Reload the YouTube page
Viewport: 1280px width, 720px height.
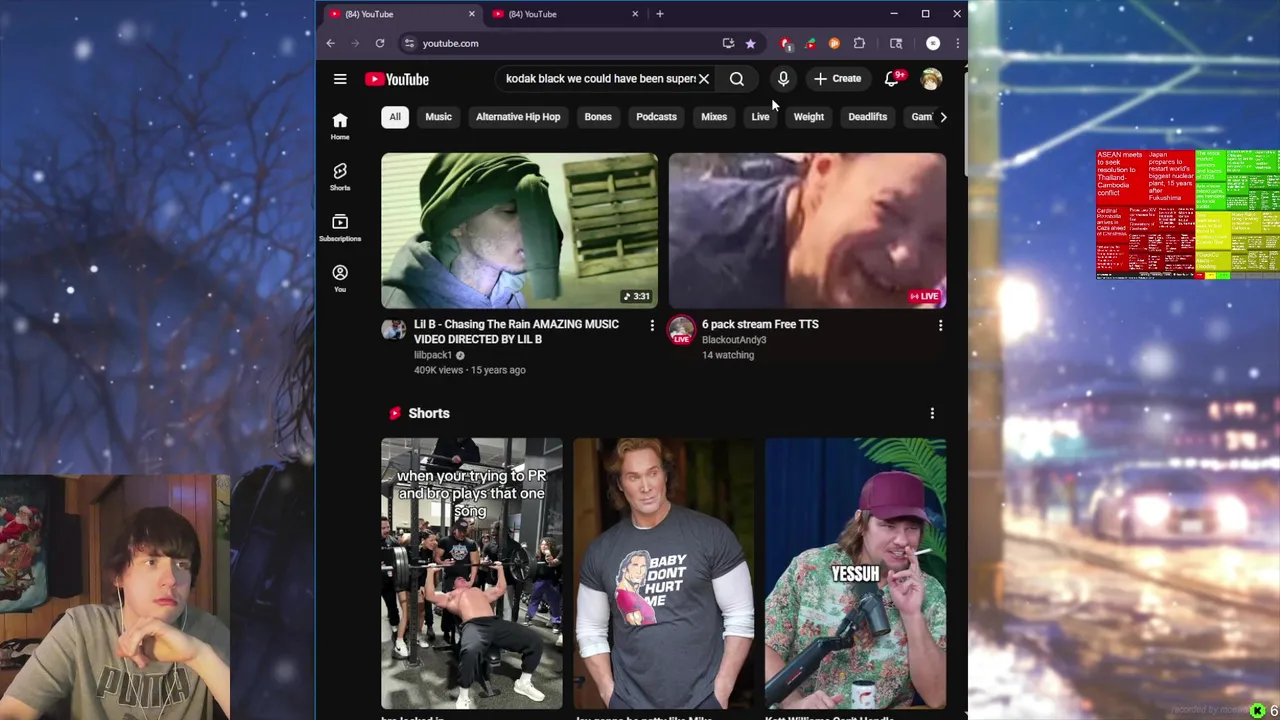pyautogui.click(x=380, y=43)
